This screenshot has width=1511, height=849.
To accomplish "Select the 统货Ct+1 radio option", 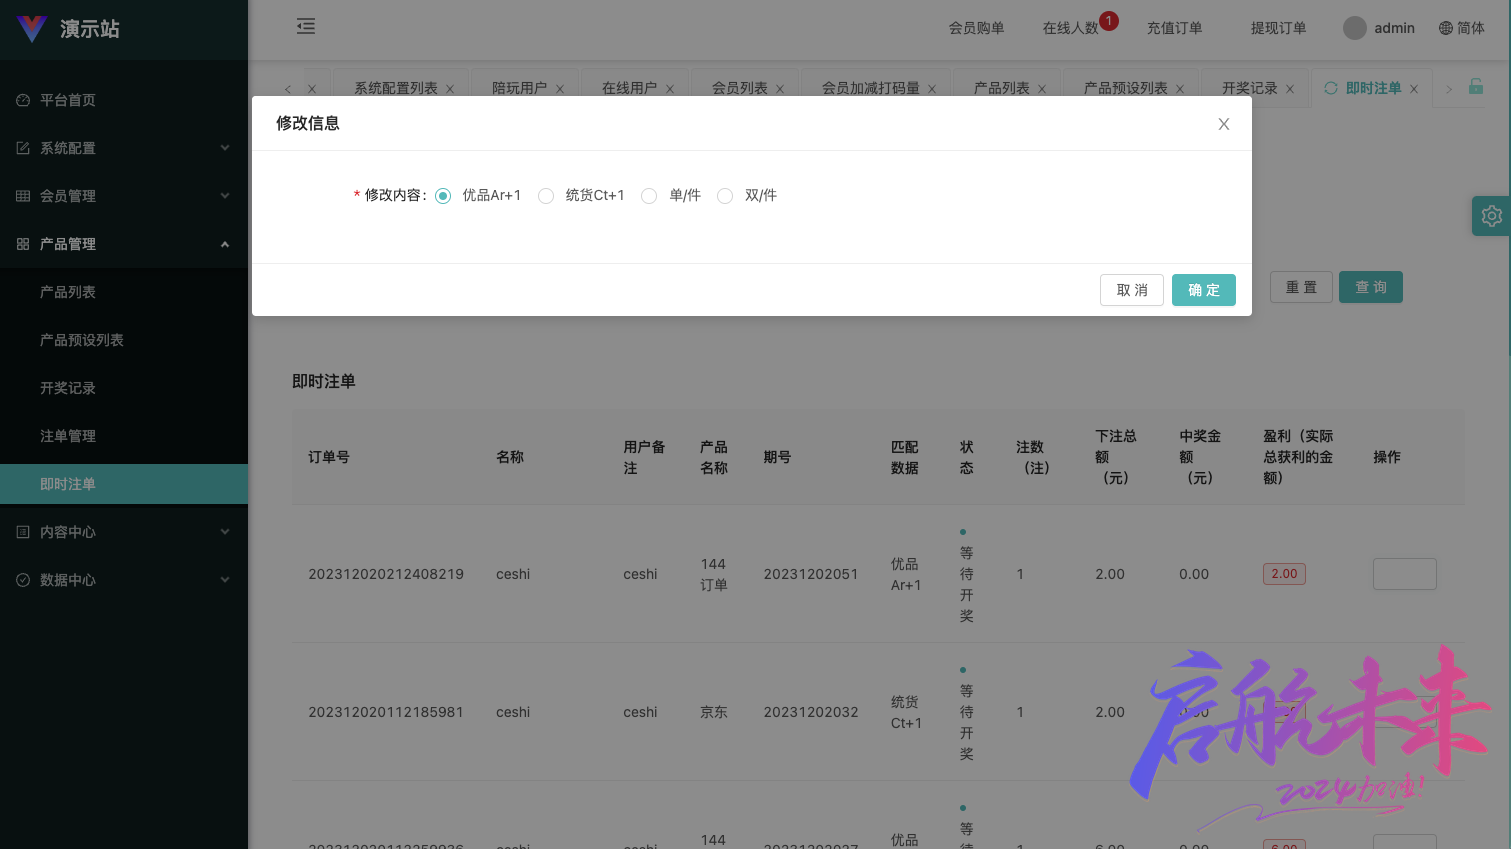I will (546, 196).
